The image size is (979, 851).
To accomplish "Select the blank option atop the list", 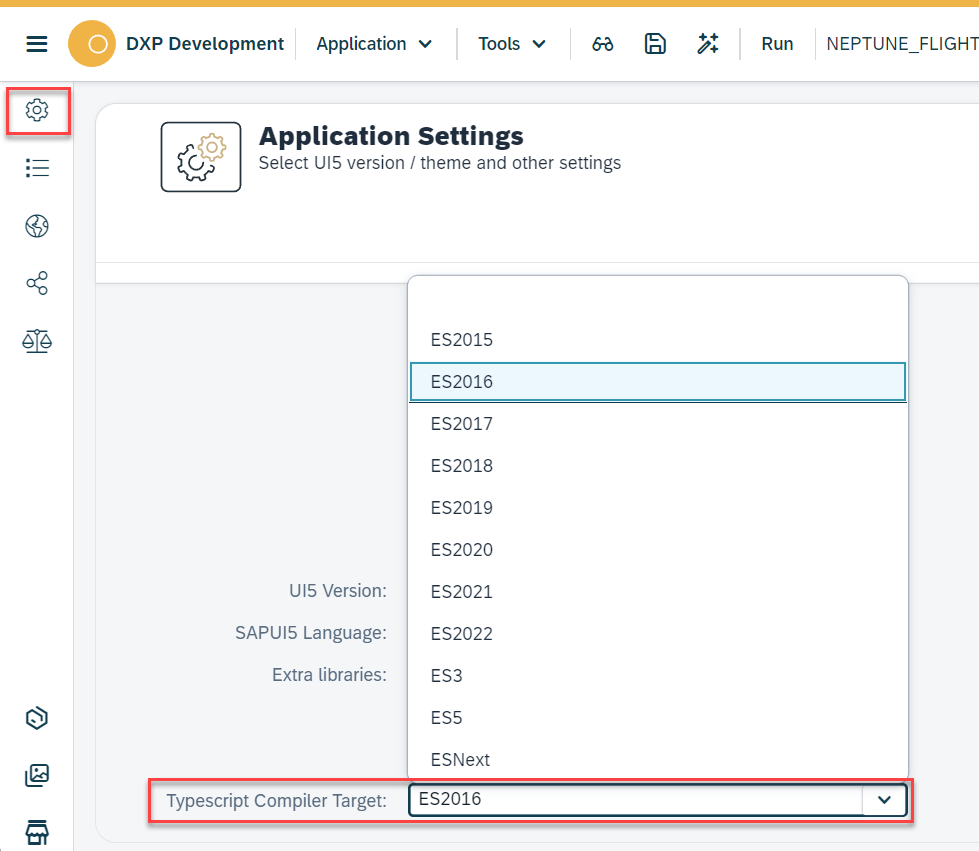I will 657,298.
